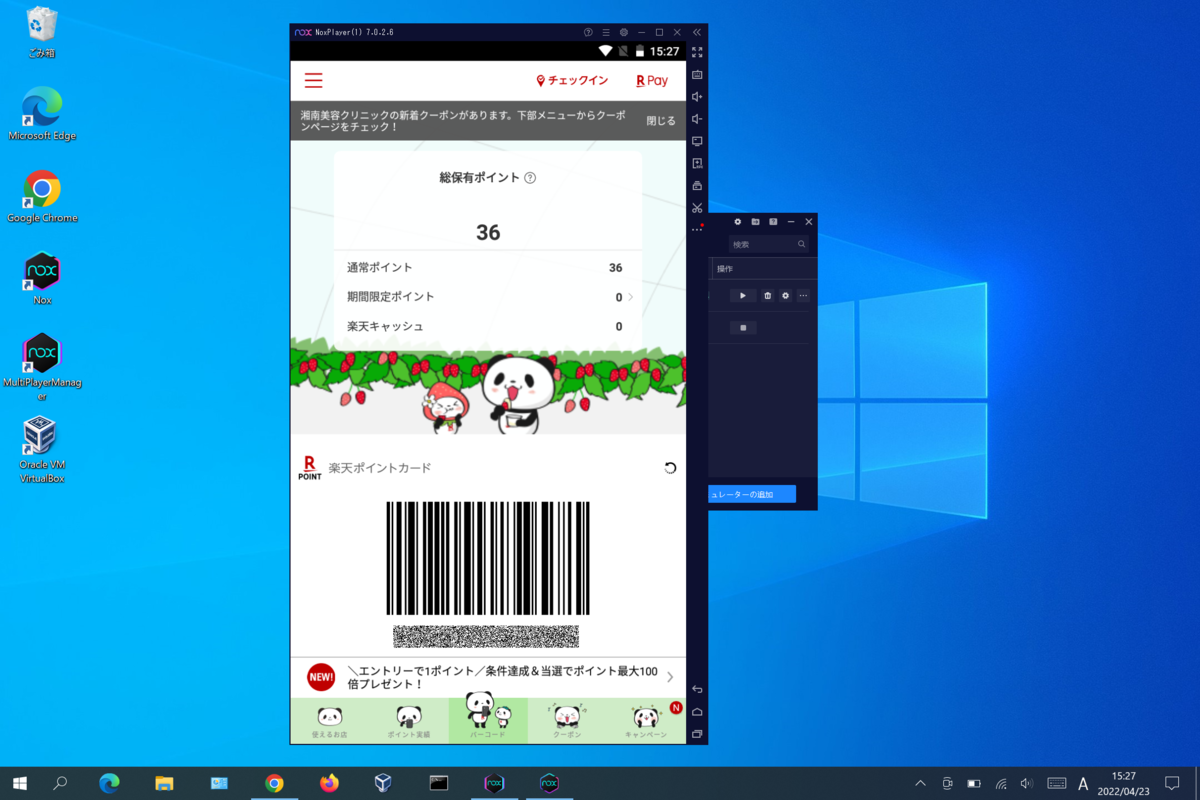The width and height of the screenshot is (1200, 800).
Task: Switch to the 使えるお店 tab
Action: coord(330,722)
